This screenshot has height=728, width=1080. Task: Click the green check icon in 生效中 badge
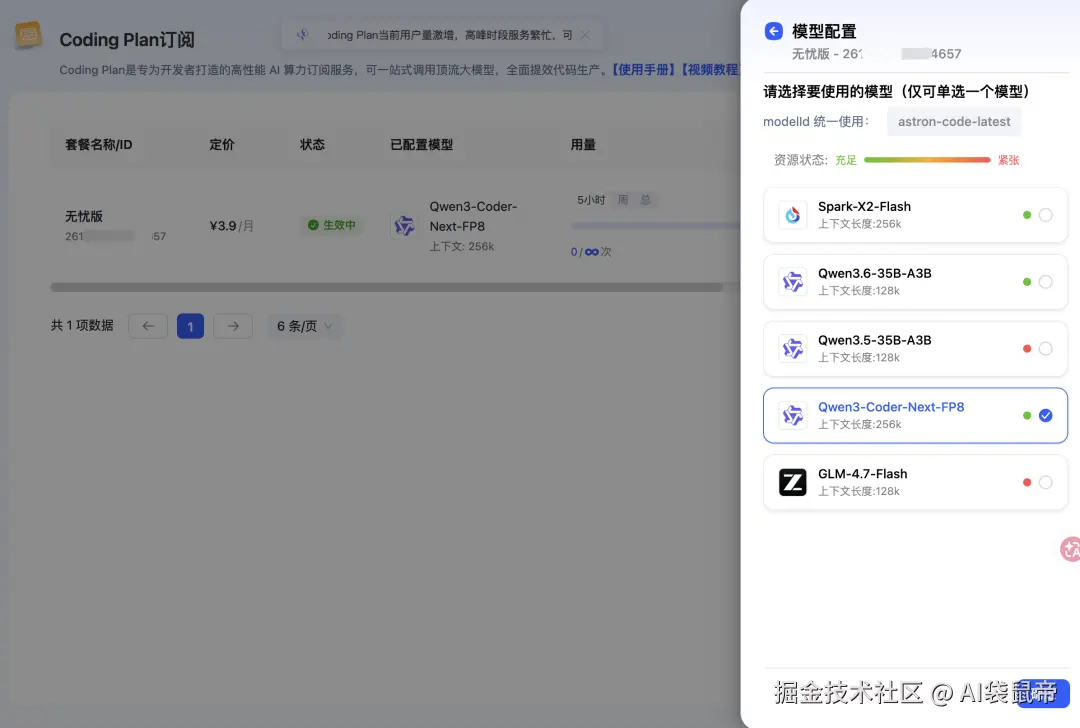313,225
